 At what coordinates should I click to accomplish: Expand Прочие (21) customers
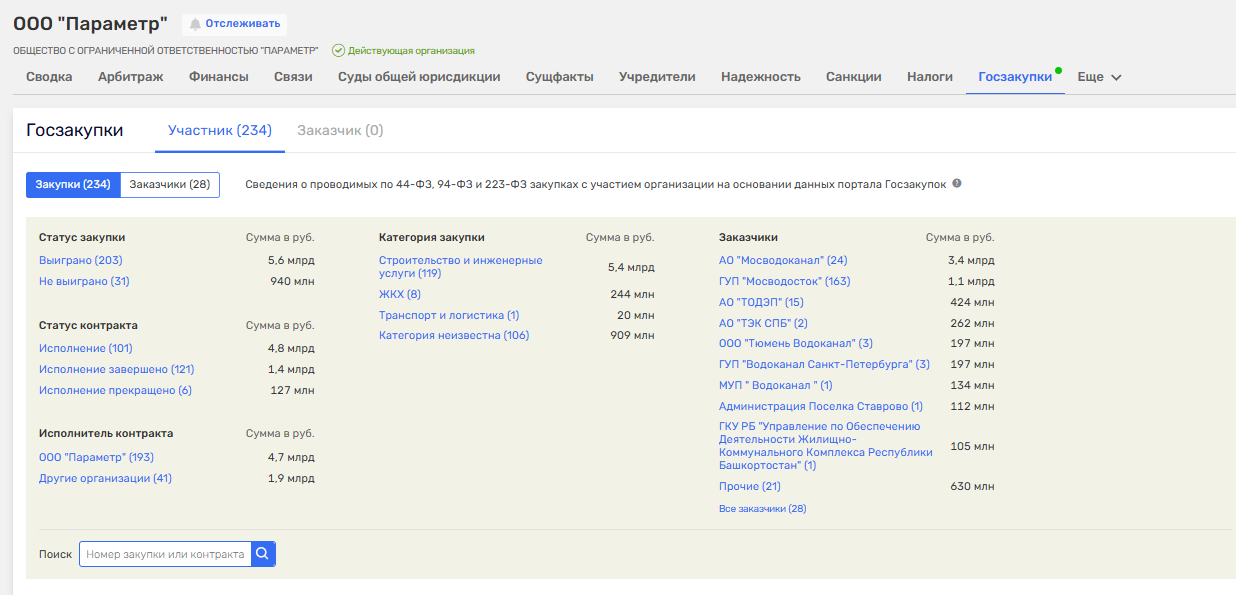[x=750, y=487]
